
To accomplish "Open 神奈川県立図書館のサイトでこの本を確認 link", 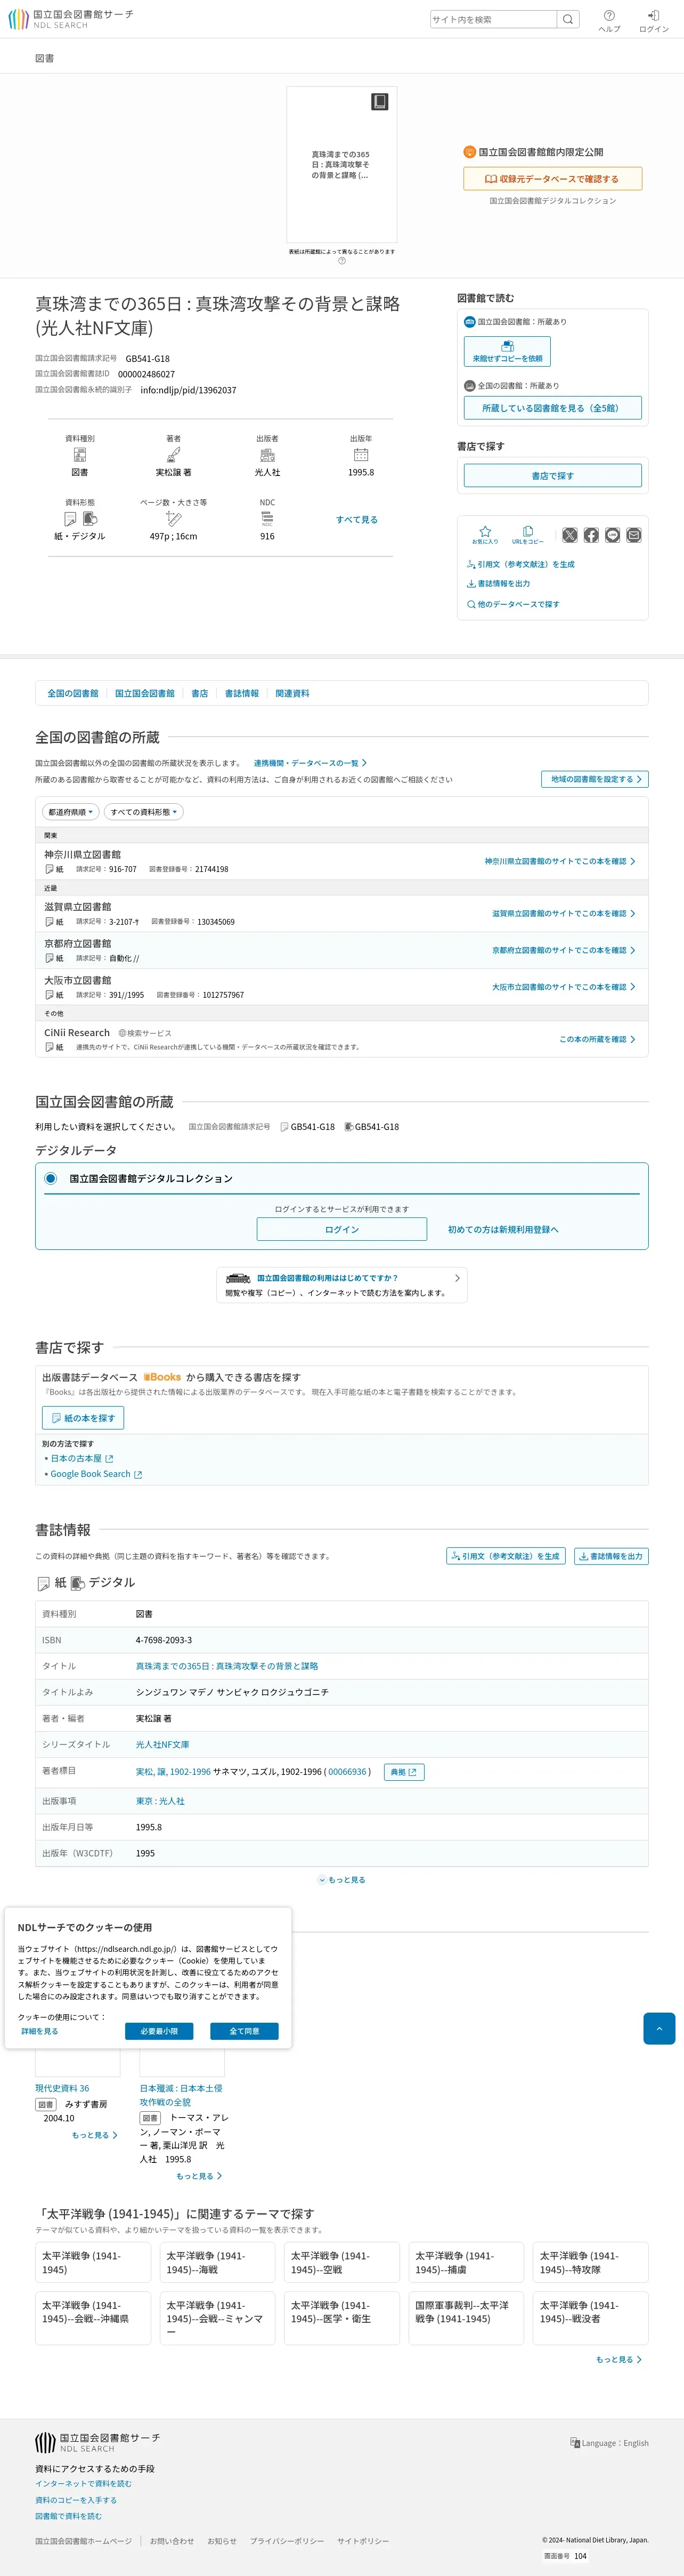I will point(560,861).
